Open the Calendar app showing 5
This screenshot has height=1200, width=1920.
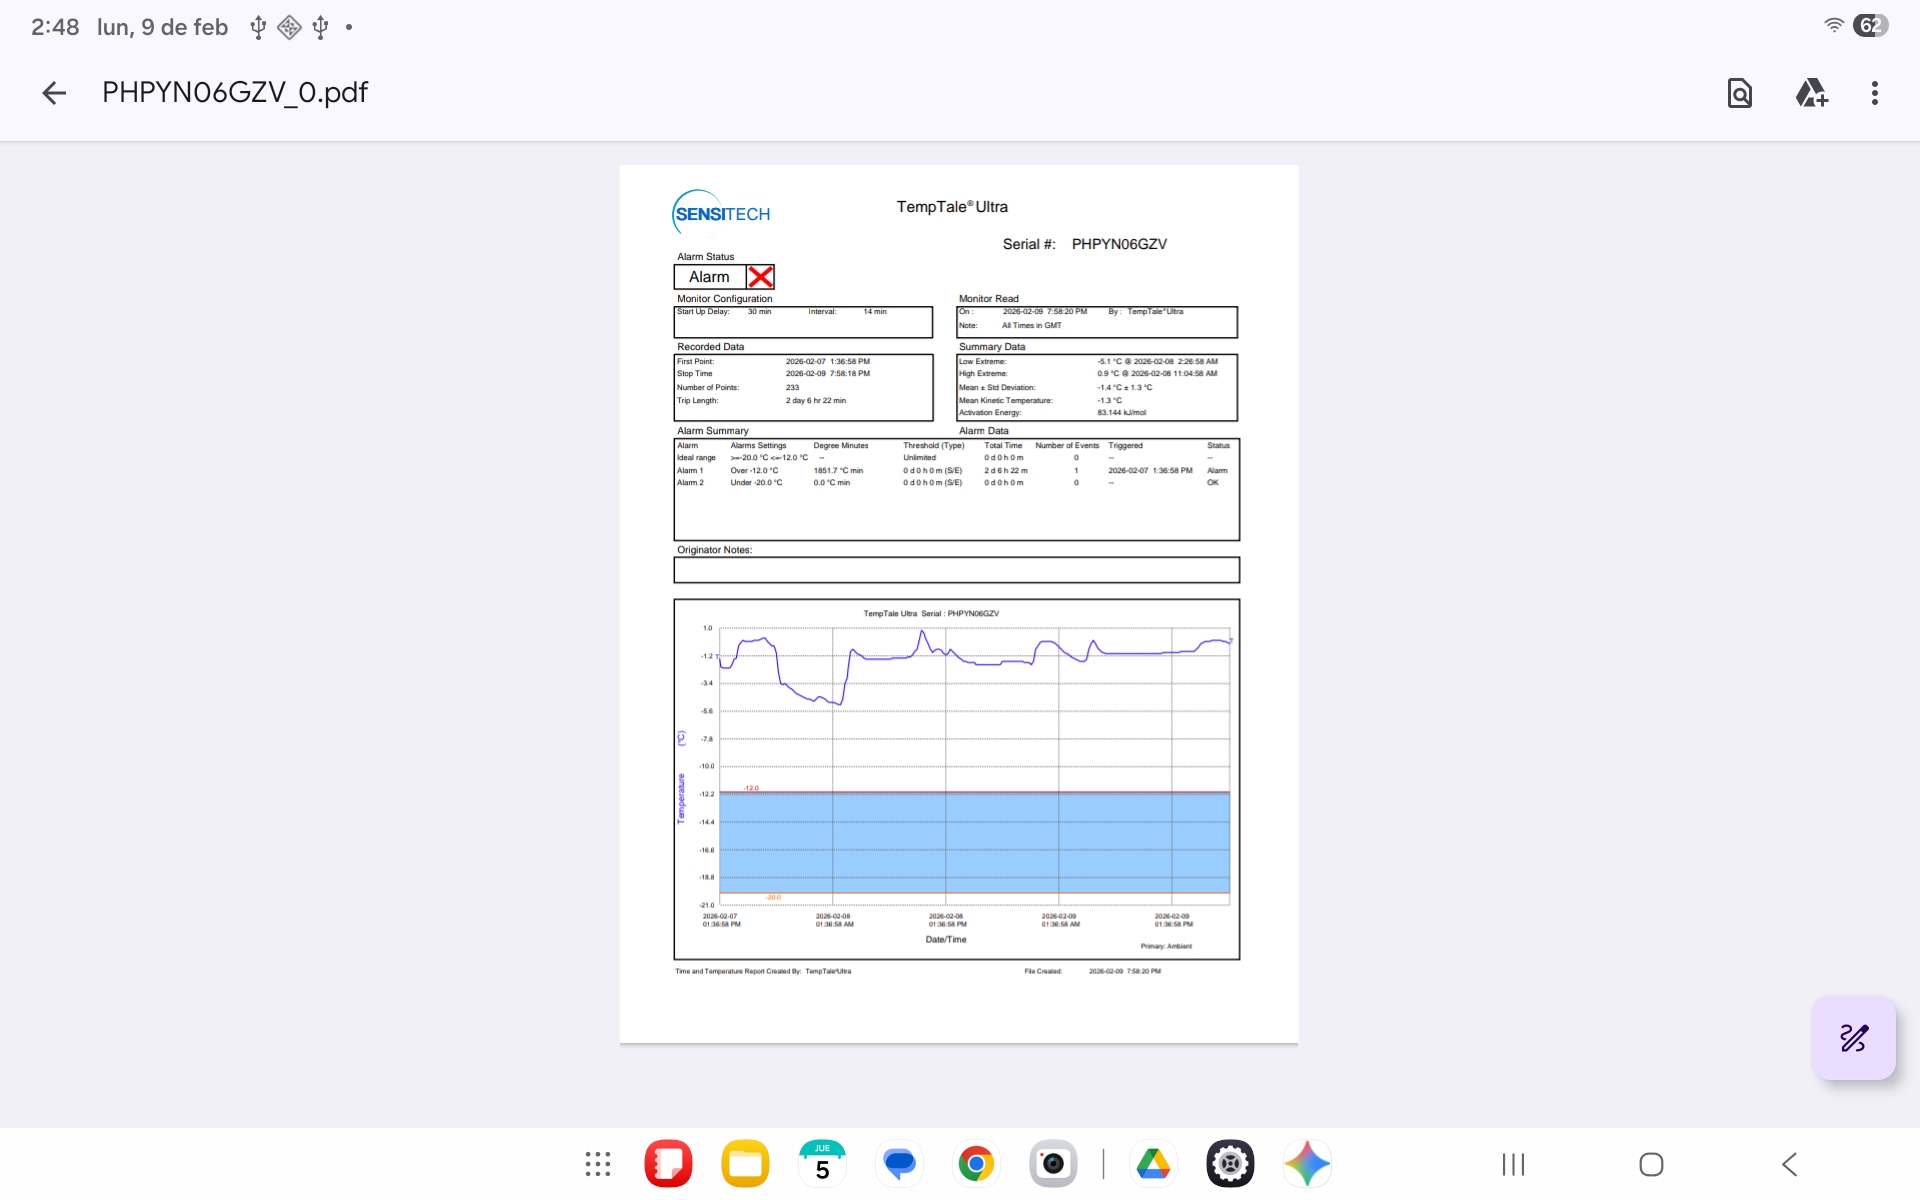pos(822,1164)
